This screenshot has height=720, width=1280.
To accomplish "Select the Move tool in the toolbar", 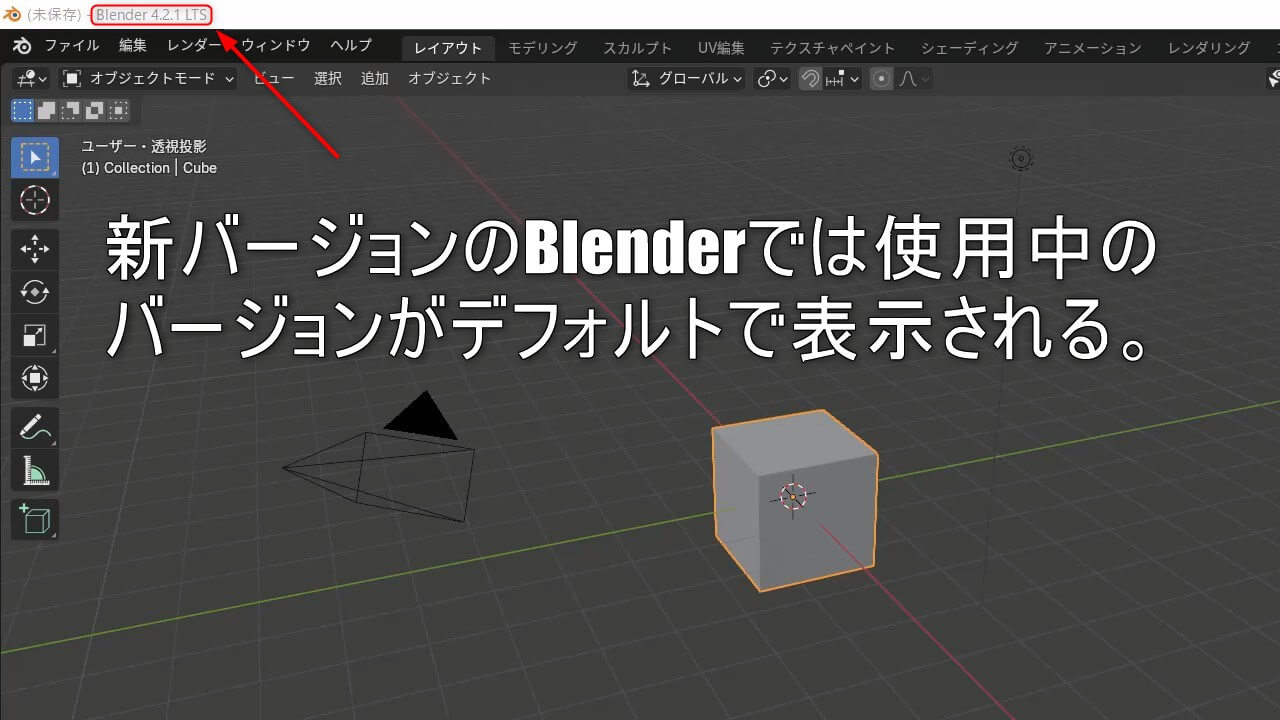I will pos(35,249).
